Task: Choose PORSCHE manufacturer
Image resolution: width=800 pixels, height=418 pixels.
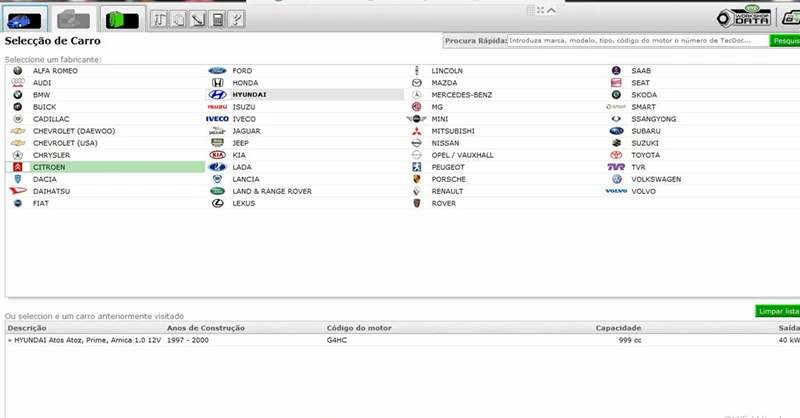Action: 448,179
